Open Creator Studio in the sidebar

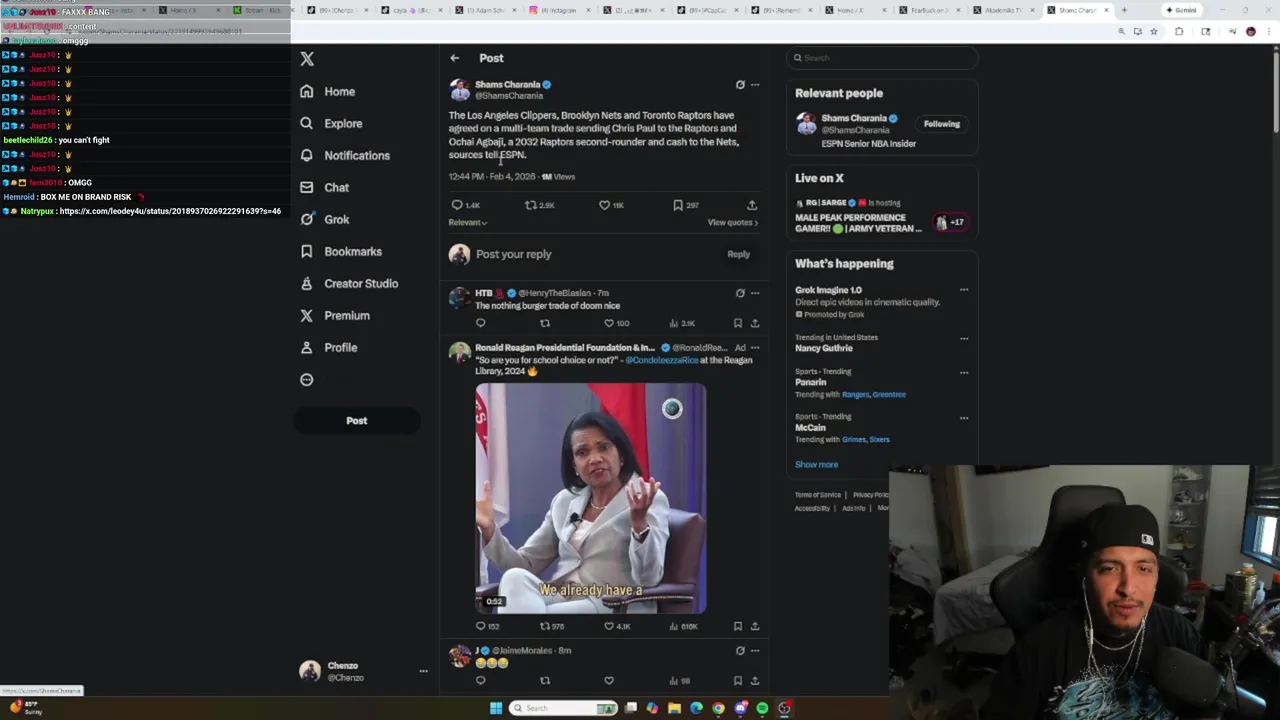(349, 284)
